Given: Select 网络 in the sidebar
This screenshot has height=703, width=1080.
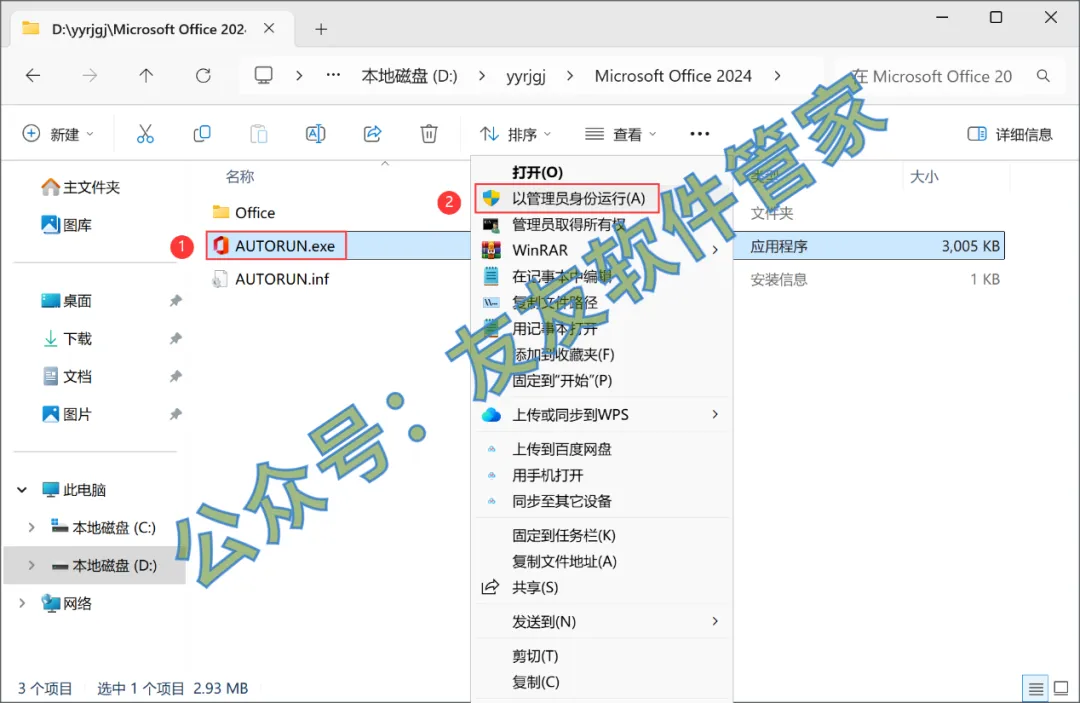Looking at the screenshot, I should (x=66, y=603).
